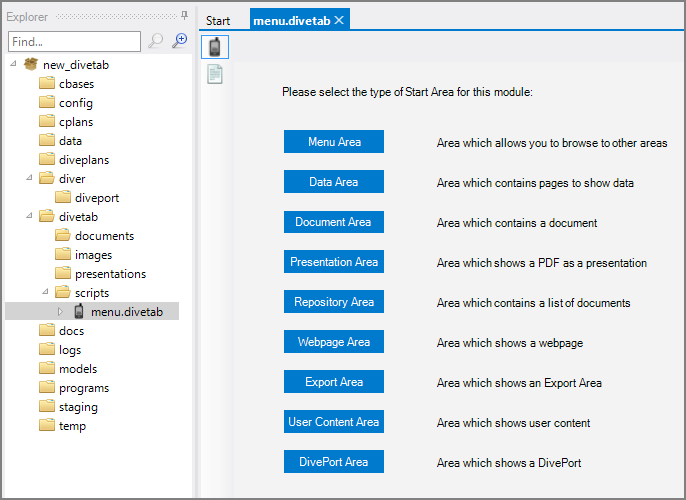Expand the menu.divetab tree node
686x500 pixels.
pyautogui.click(x=60, y=312)
